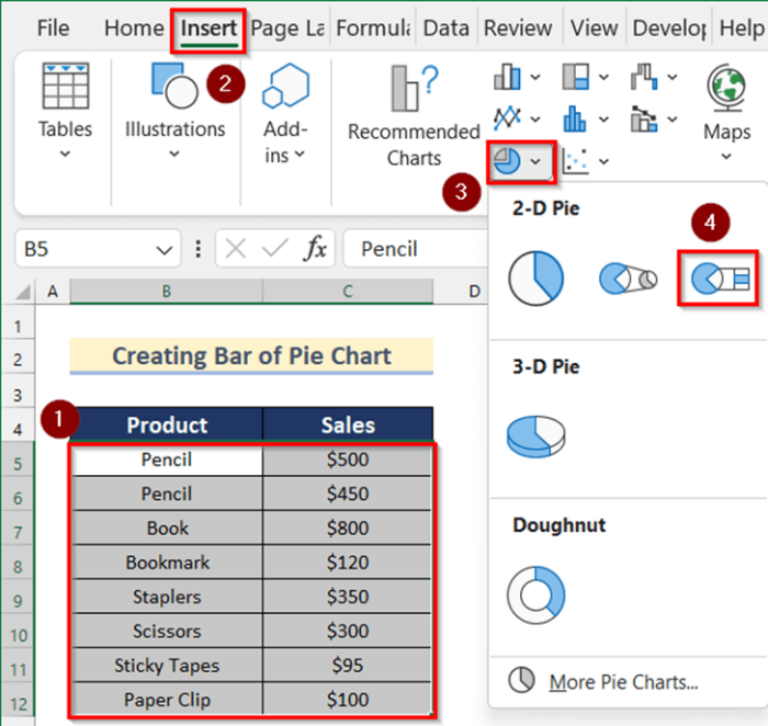This screenshot has height=726, width=768.
Task: Open More Pie Charts link
Action: [x=624, y=682]
